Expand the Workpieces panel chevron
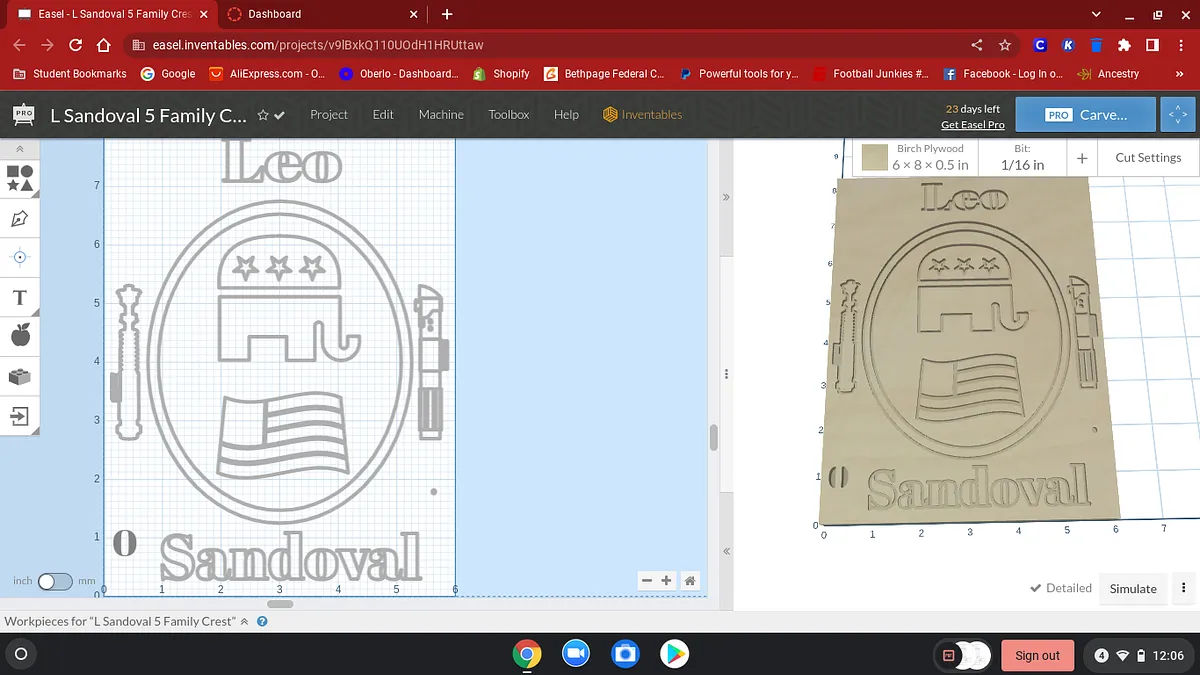1200x675 pixels. (x=244, y=621)
